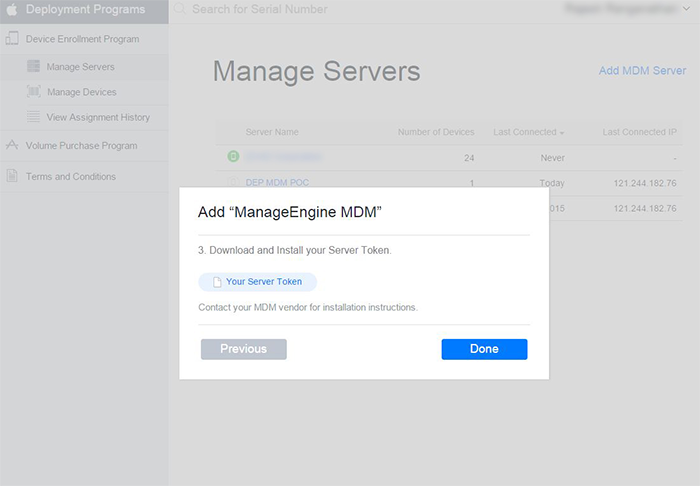Click the Today last connected cell
The height and width of the screenshot is (486, 700).
click(x=552, y=183)
